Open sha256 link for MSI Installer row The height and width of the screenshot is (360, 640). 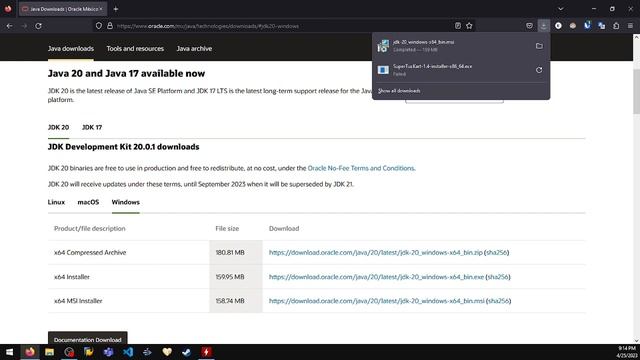coord(498,301)
